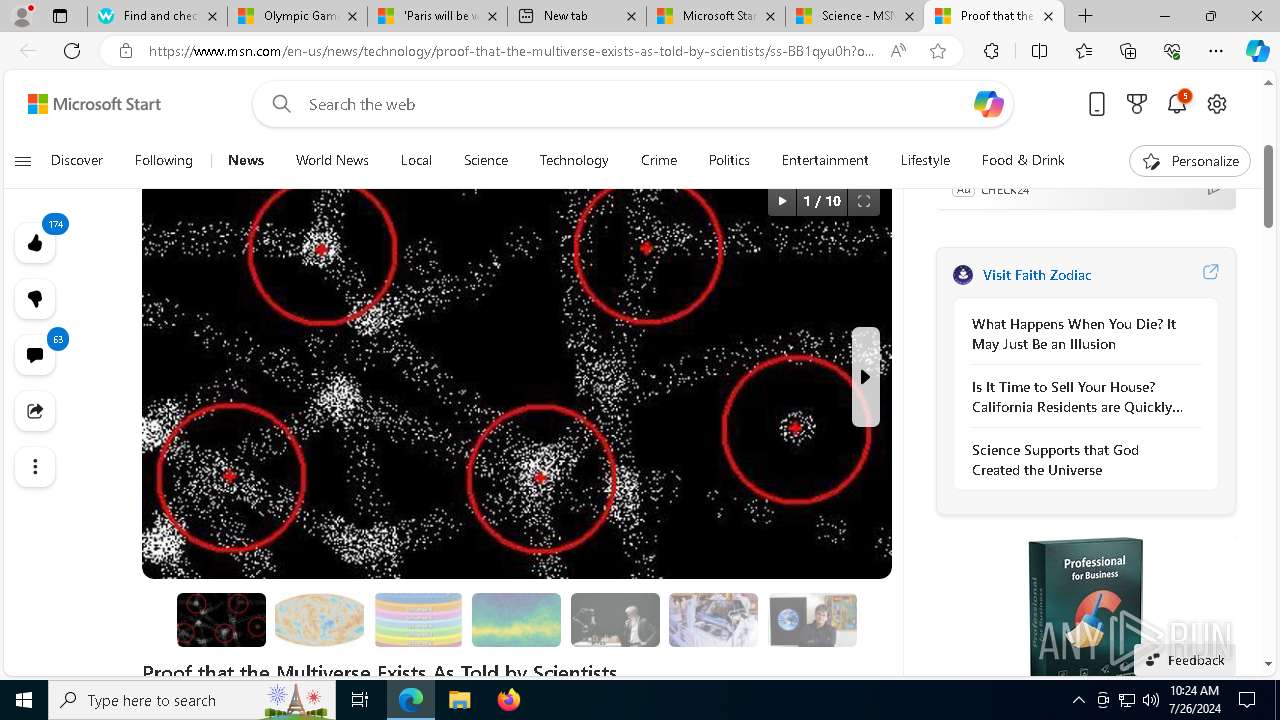1280x720 pixels.
Task: Enter fullscreen slideshow mode
Action: (864, 201)
